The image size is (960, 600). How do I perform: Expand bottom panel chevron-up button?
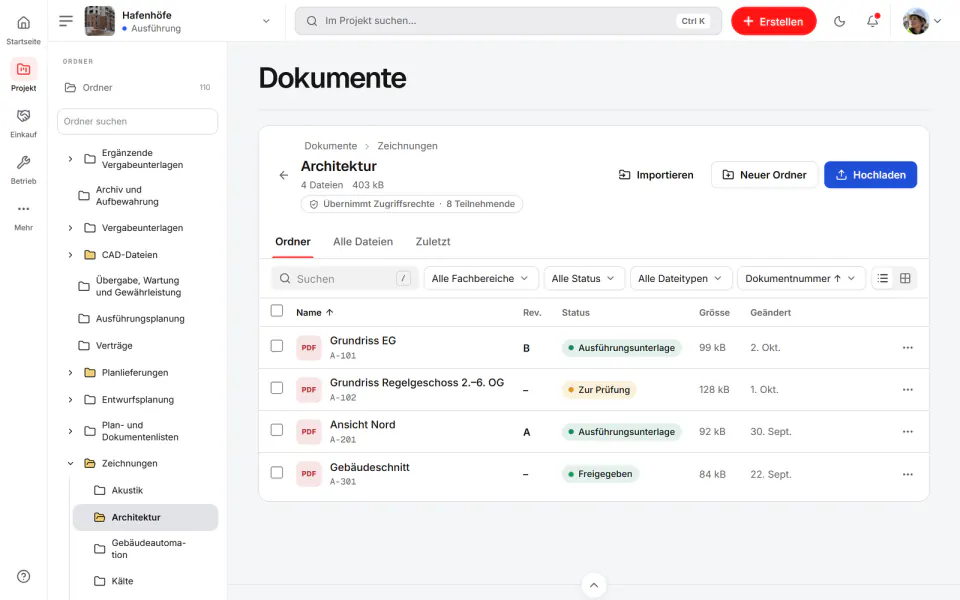coord(593,585)
